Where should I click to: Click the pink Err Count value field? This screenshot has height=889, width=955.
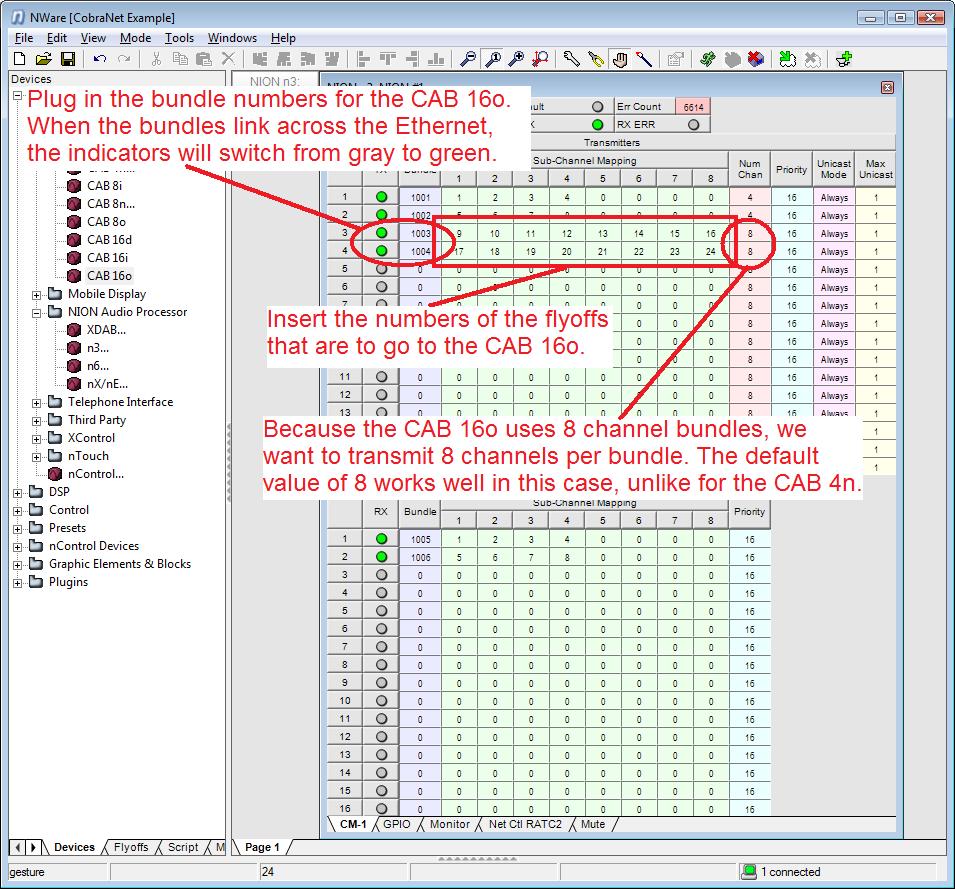tap(690, 107)
